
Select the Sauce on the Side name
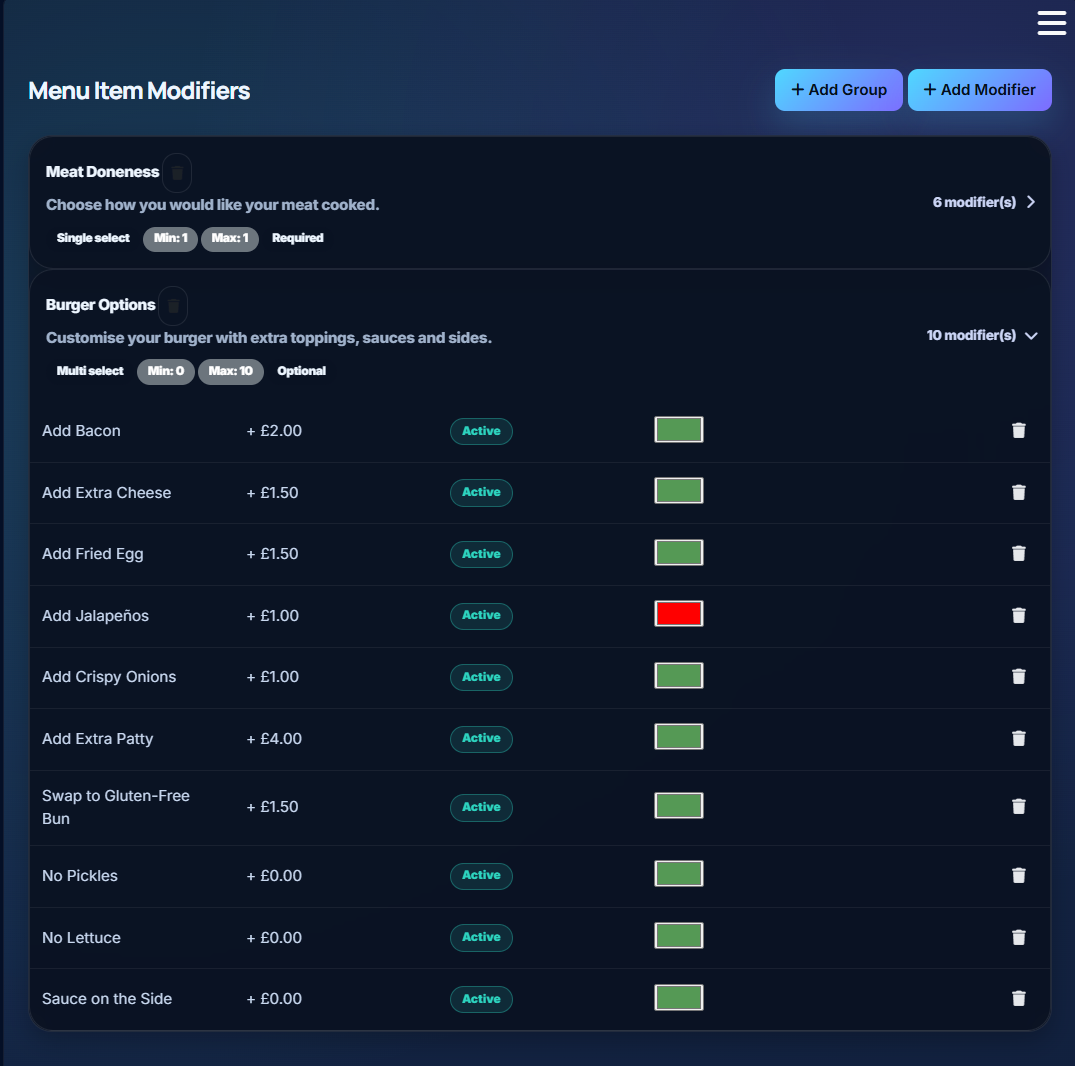(x=107, y=999)
